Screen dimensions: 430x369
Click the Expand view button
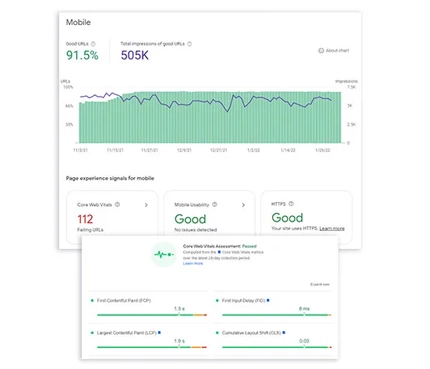320,284
